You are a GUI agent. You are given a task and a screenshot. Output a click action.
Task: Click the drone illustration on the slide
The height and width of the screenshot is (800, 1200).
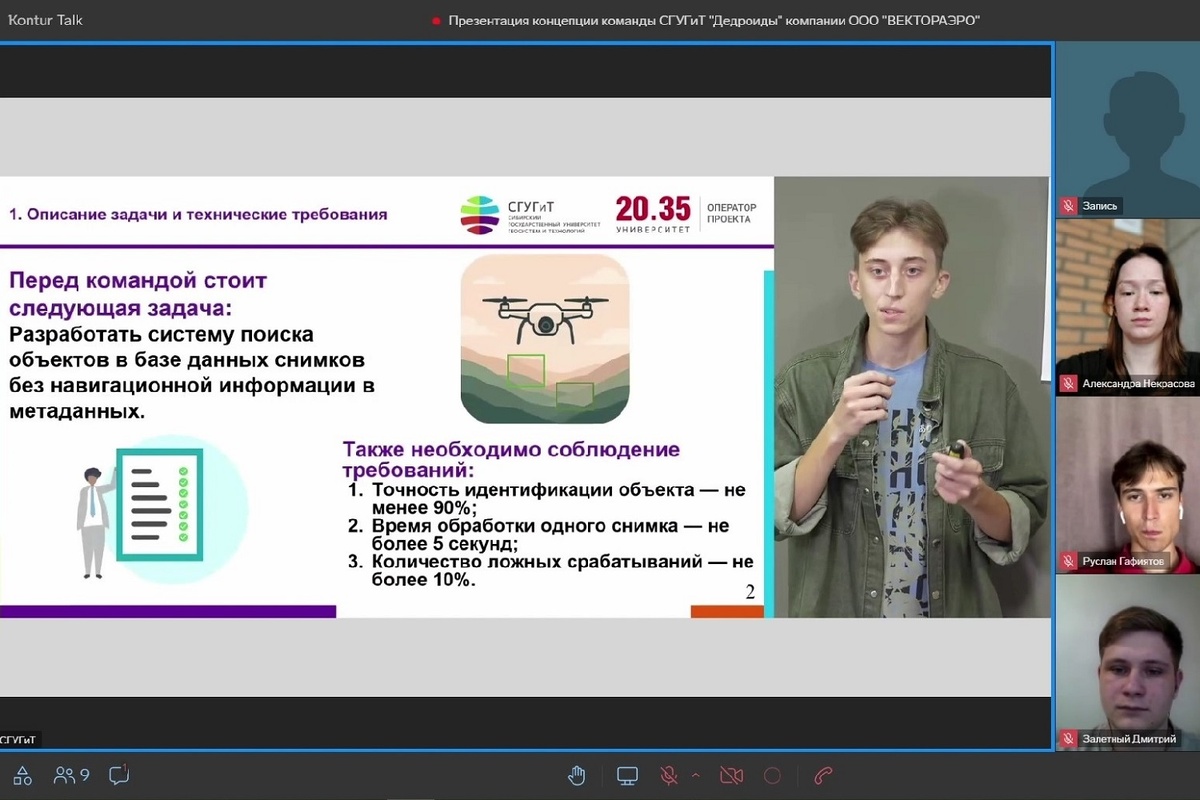click(545, 339)
